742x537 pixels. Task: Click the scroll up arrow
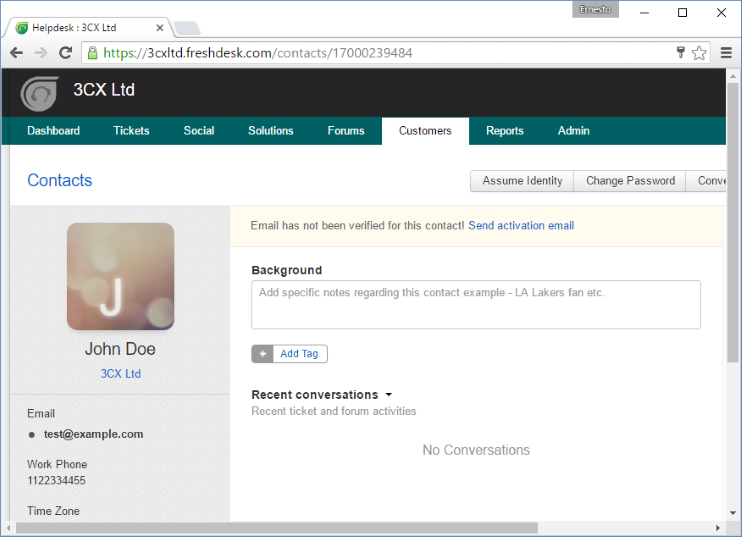tap(733, 76)
